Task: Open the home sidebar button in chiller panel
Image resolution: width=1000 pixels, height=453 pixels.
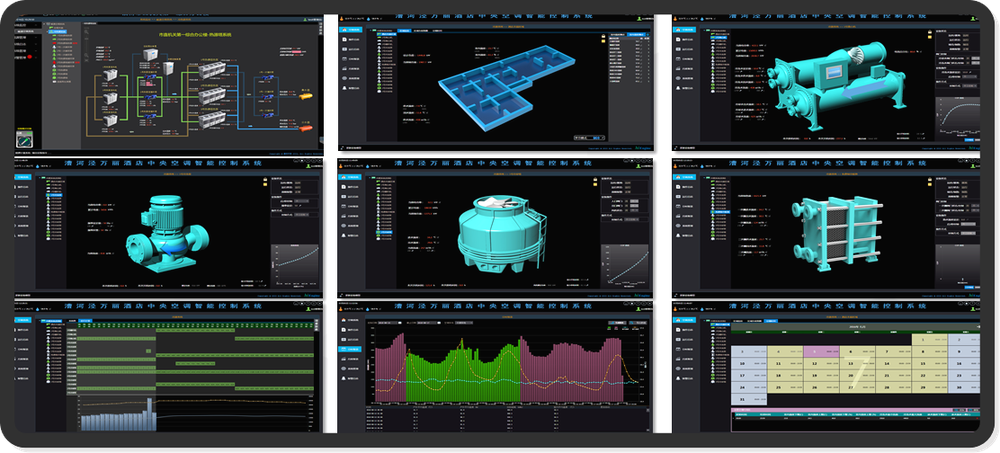Action: click(684, 29)
